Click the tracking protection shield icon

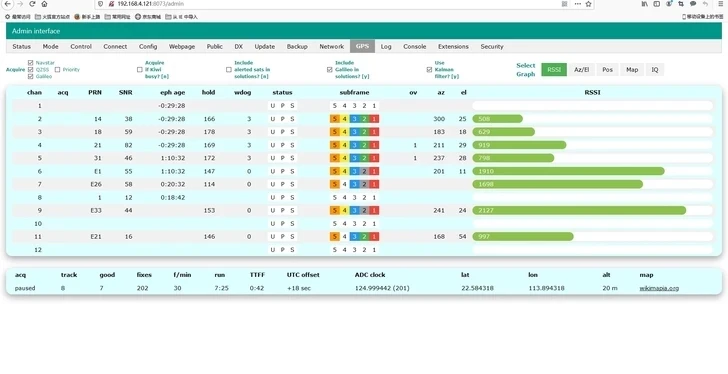pyautogui.click(x=101, y=4)
